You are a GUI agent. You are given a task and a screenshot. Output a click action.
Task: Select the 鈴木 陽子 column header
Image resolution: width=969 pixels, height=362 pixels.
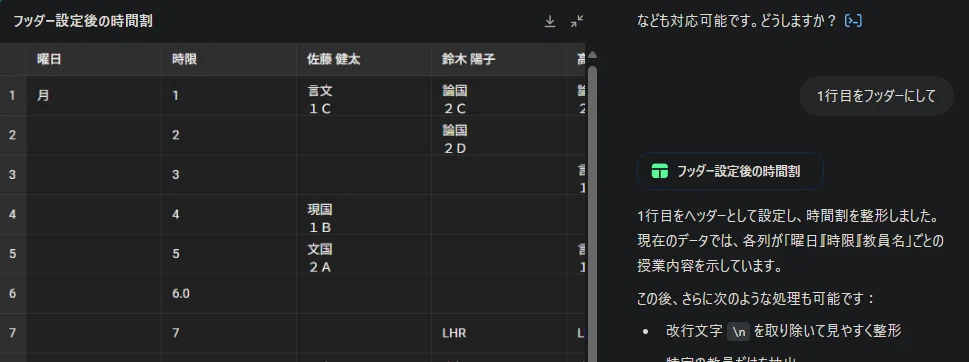[x=499, y=59]
